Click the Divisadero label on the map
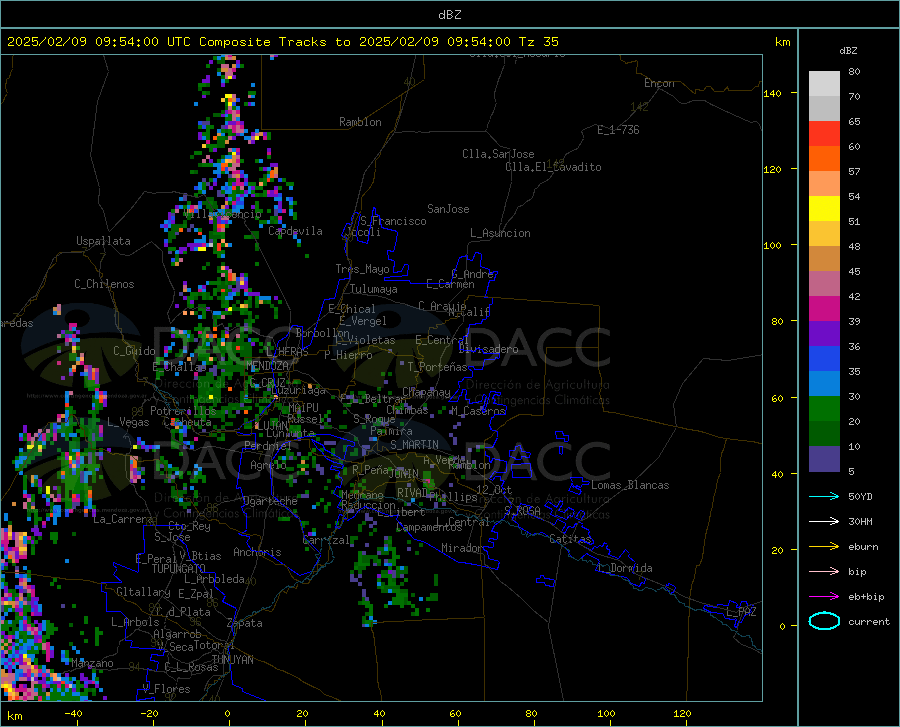 [x=488, y=349]
